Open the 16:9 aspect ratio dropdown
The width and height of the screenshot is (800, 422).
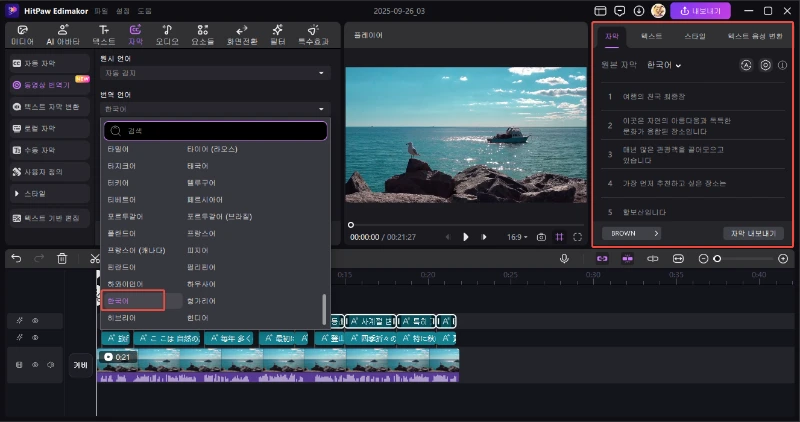coord(517,237)
